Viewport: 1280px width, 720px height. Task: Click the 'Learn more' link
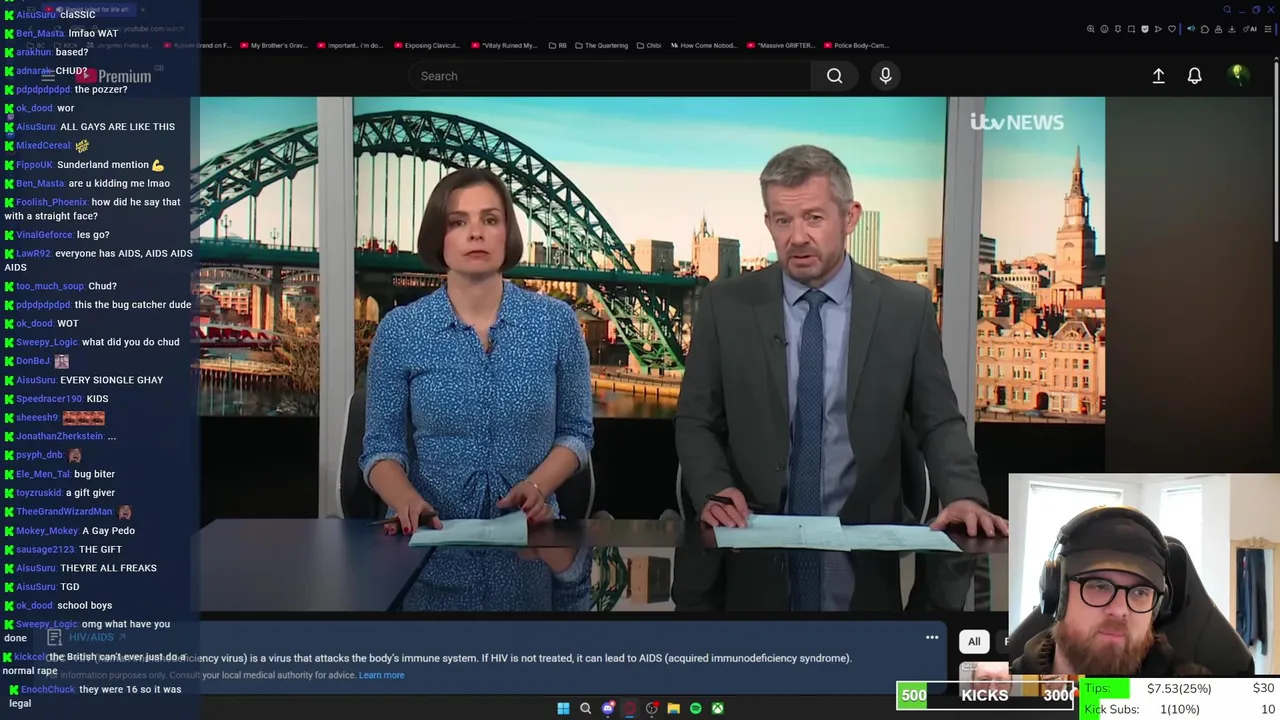(x=381, y=675)
